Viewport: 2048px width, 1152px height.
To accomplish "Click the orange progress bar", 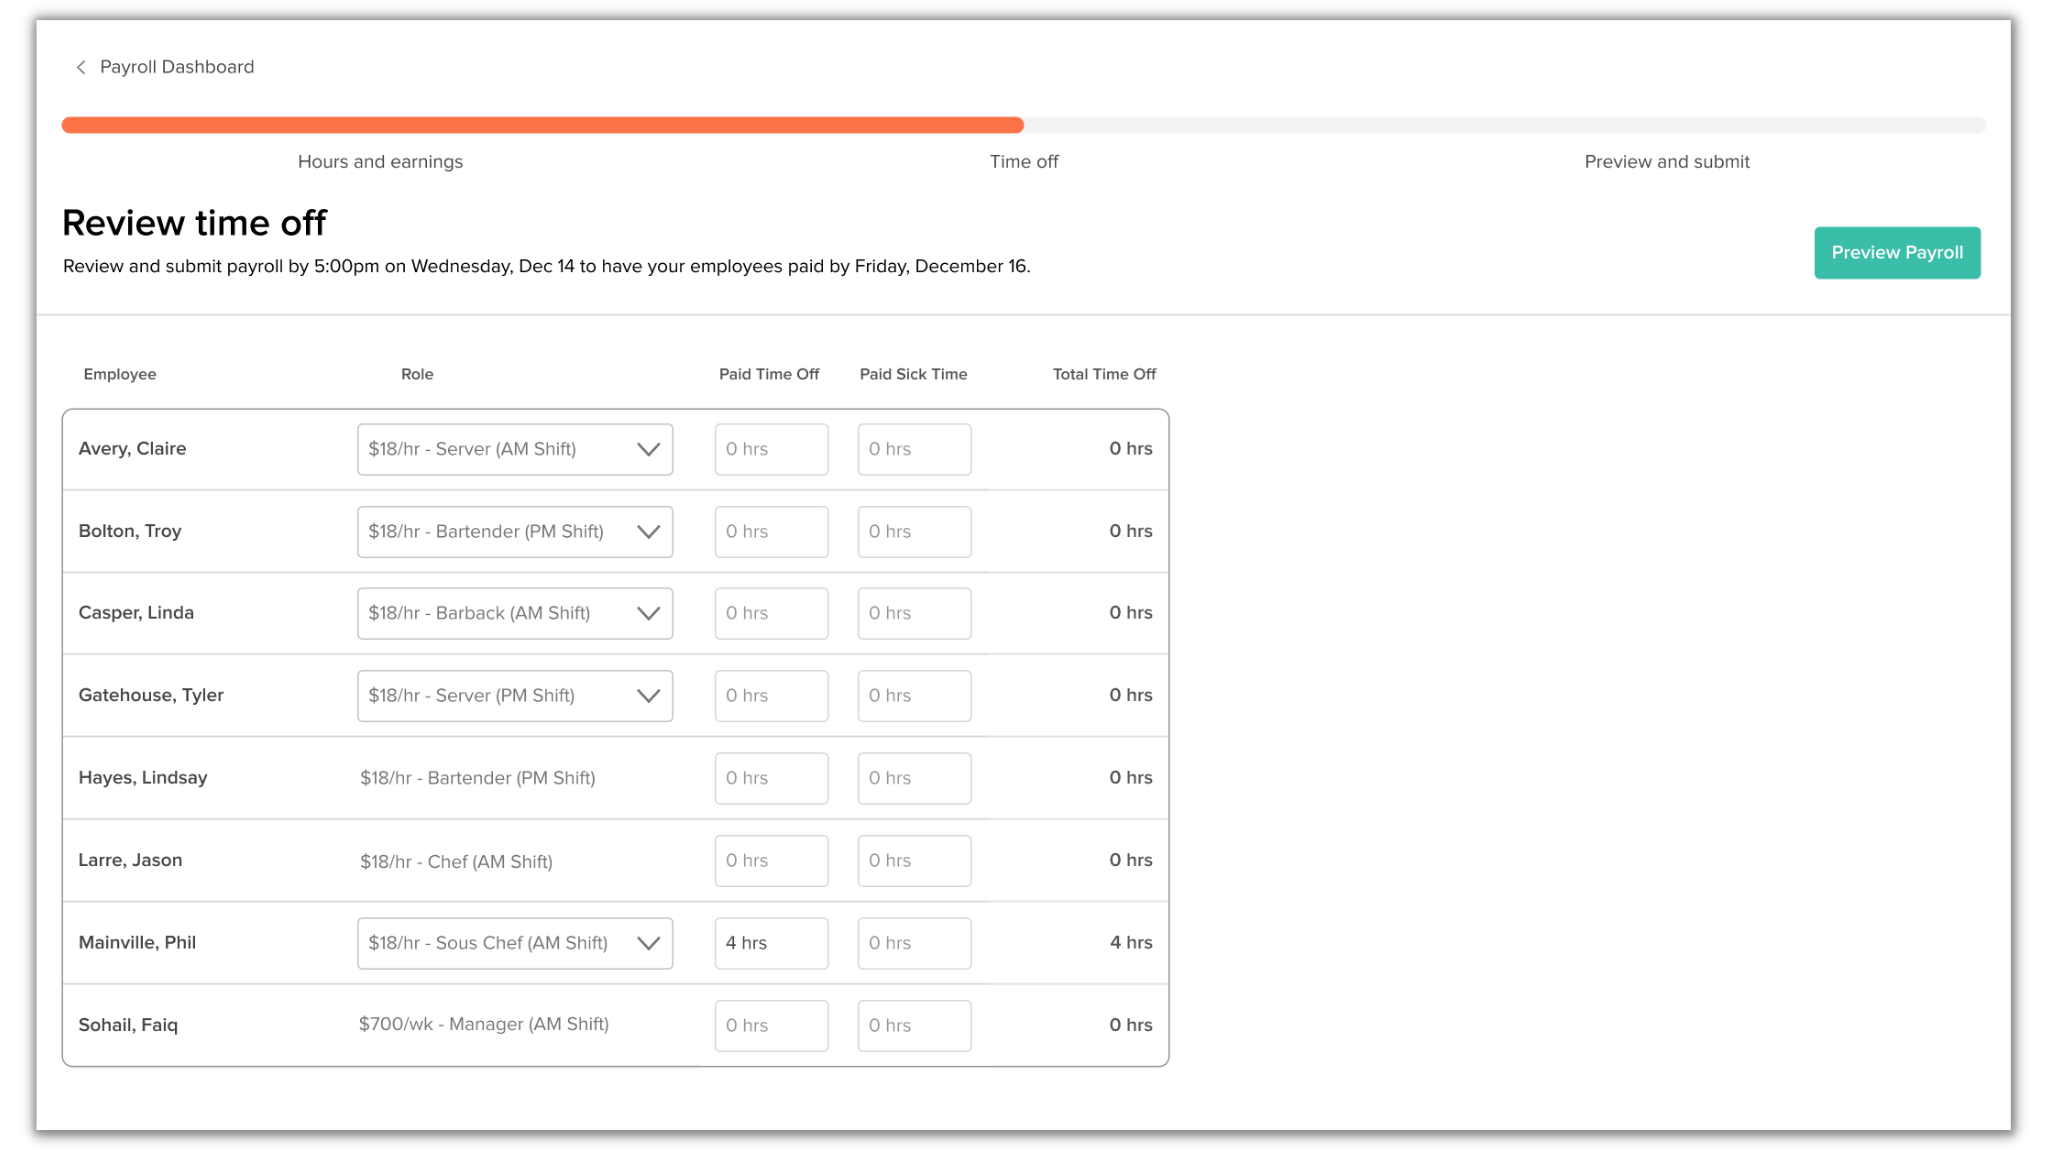I will tap(542, 125).
